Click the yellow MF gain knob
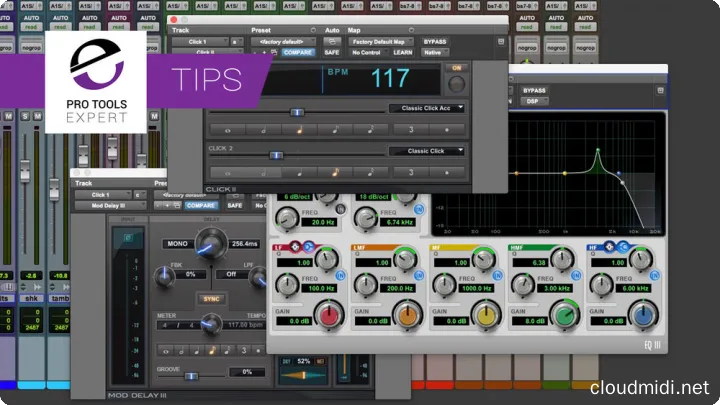Viewport: 720px width, 405px height. pyautogui.click(x=485, y=317)
